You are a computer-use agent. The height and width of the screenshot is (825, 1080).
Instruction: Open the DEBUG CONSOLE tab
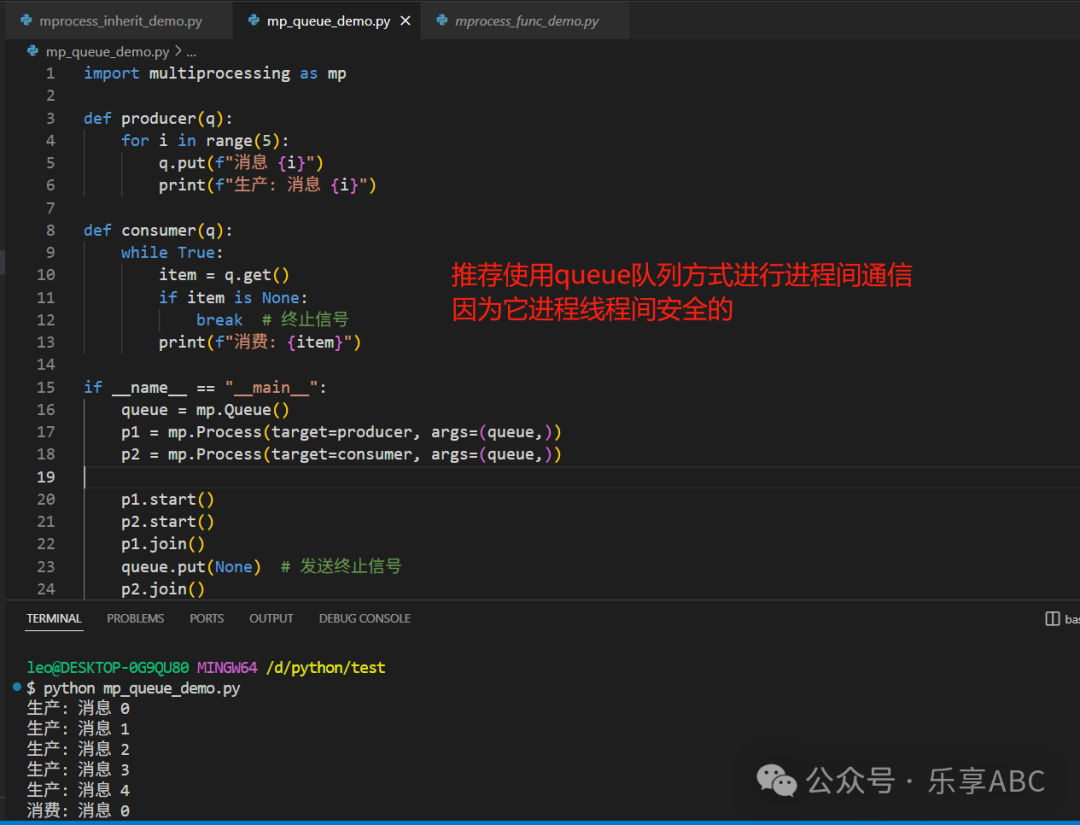[364, 618]
